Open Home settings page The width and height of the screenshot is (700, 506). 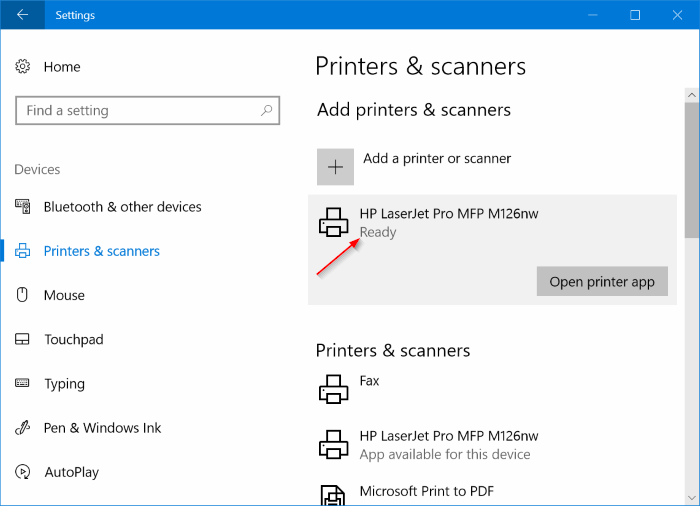click(x=62, y=67)
